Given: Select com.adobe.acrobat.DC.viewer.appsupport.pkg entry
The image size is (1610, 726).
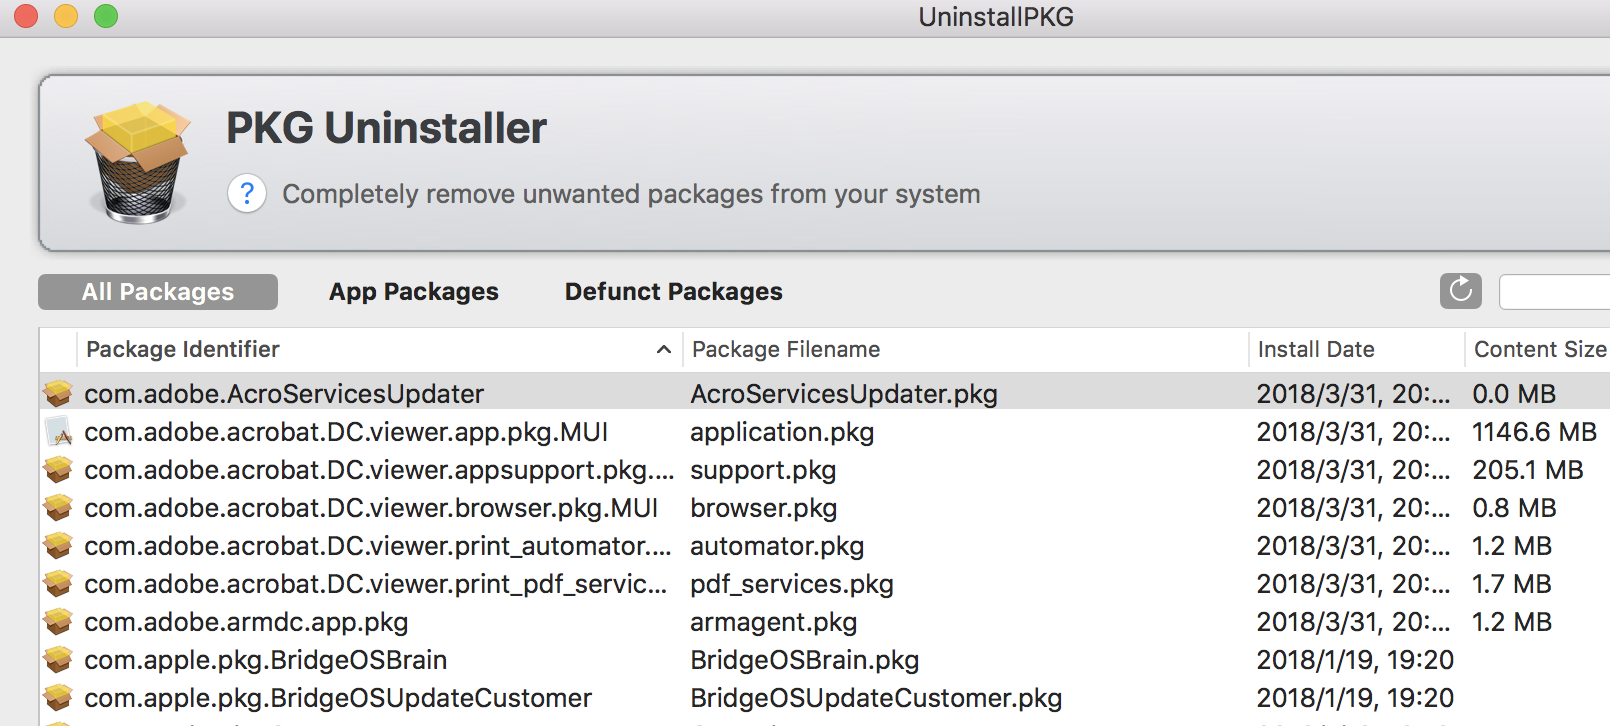Looking at the screenshot, I should 379,470.
